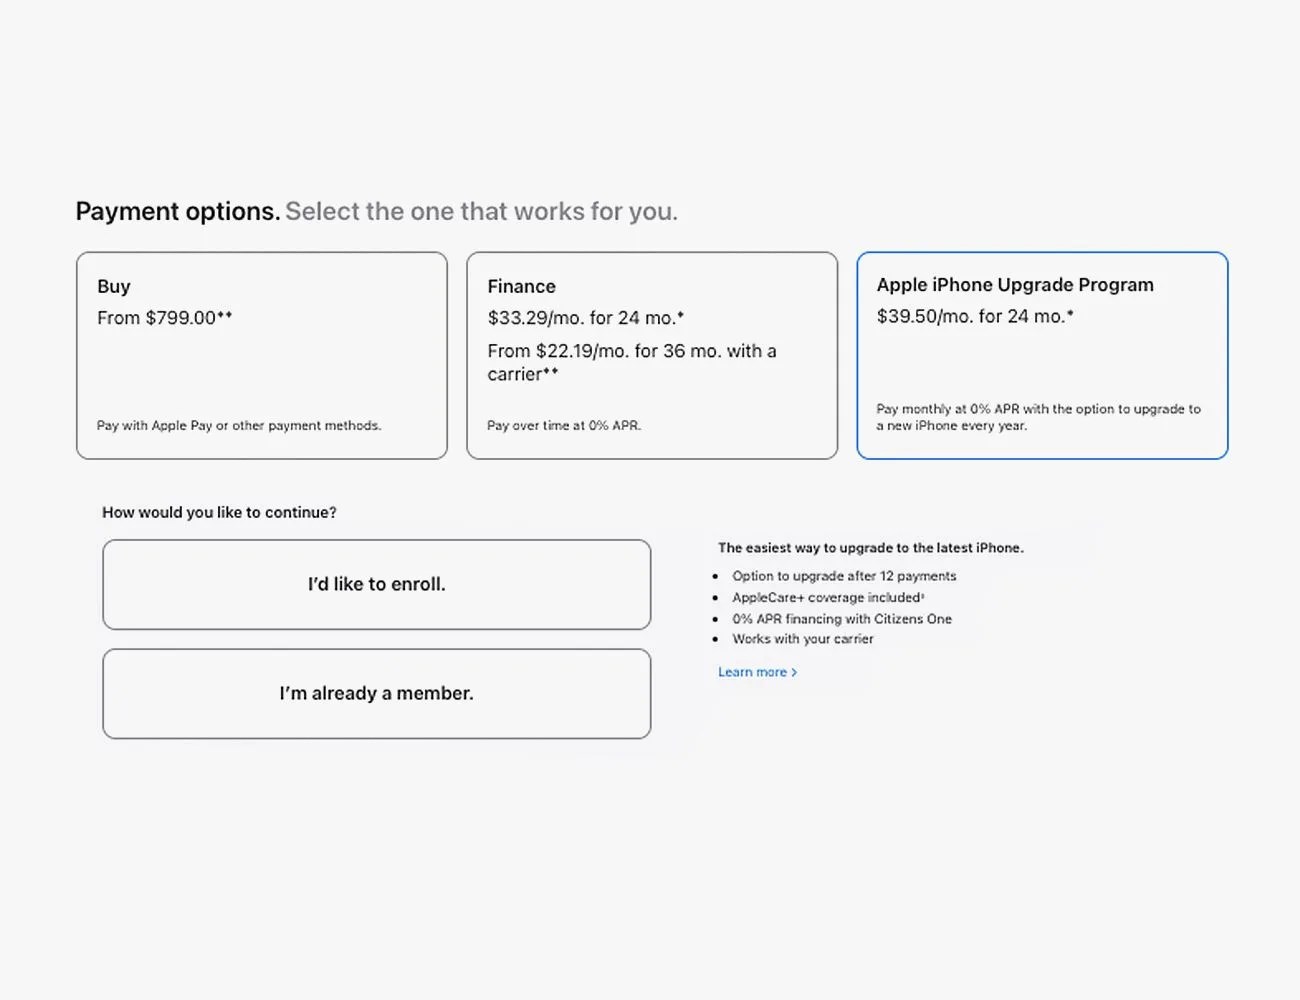Click the footnote asterisks after the word carrier
The width and height of the screenshot is (1300, 1000).
(x=551, y=372)
